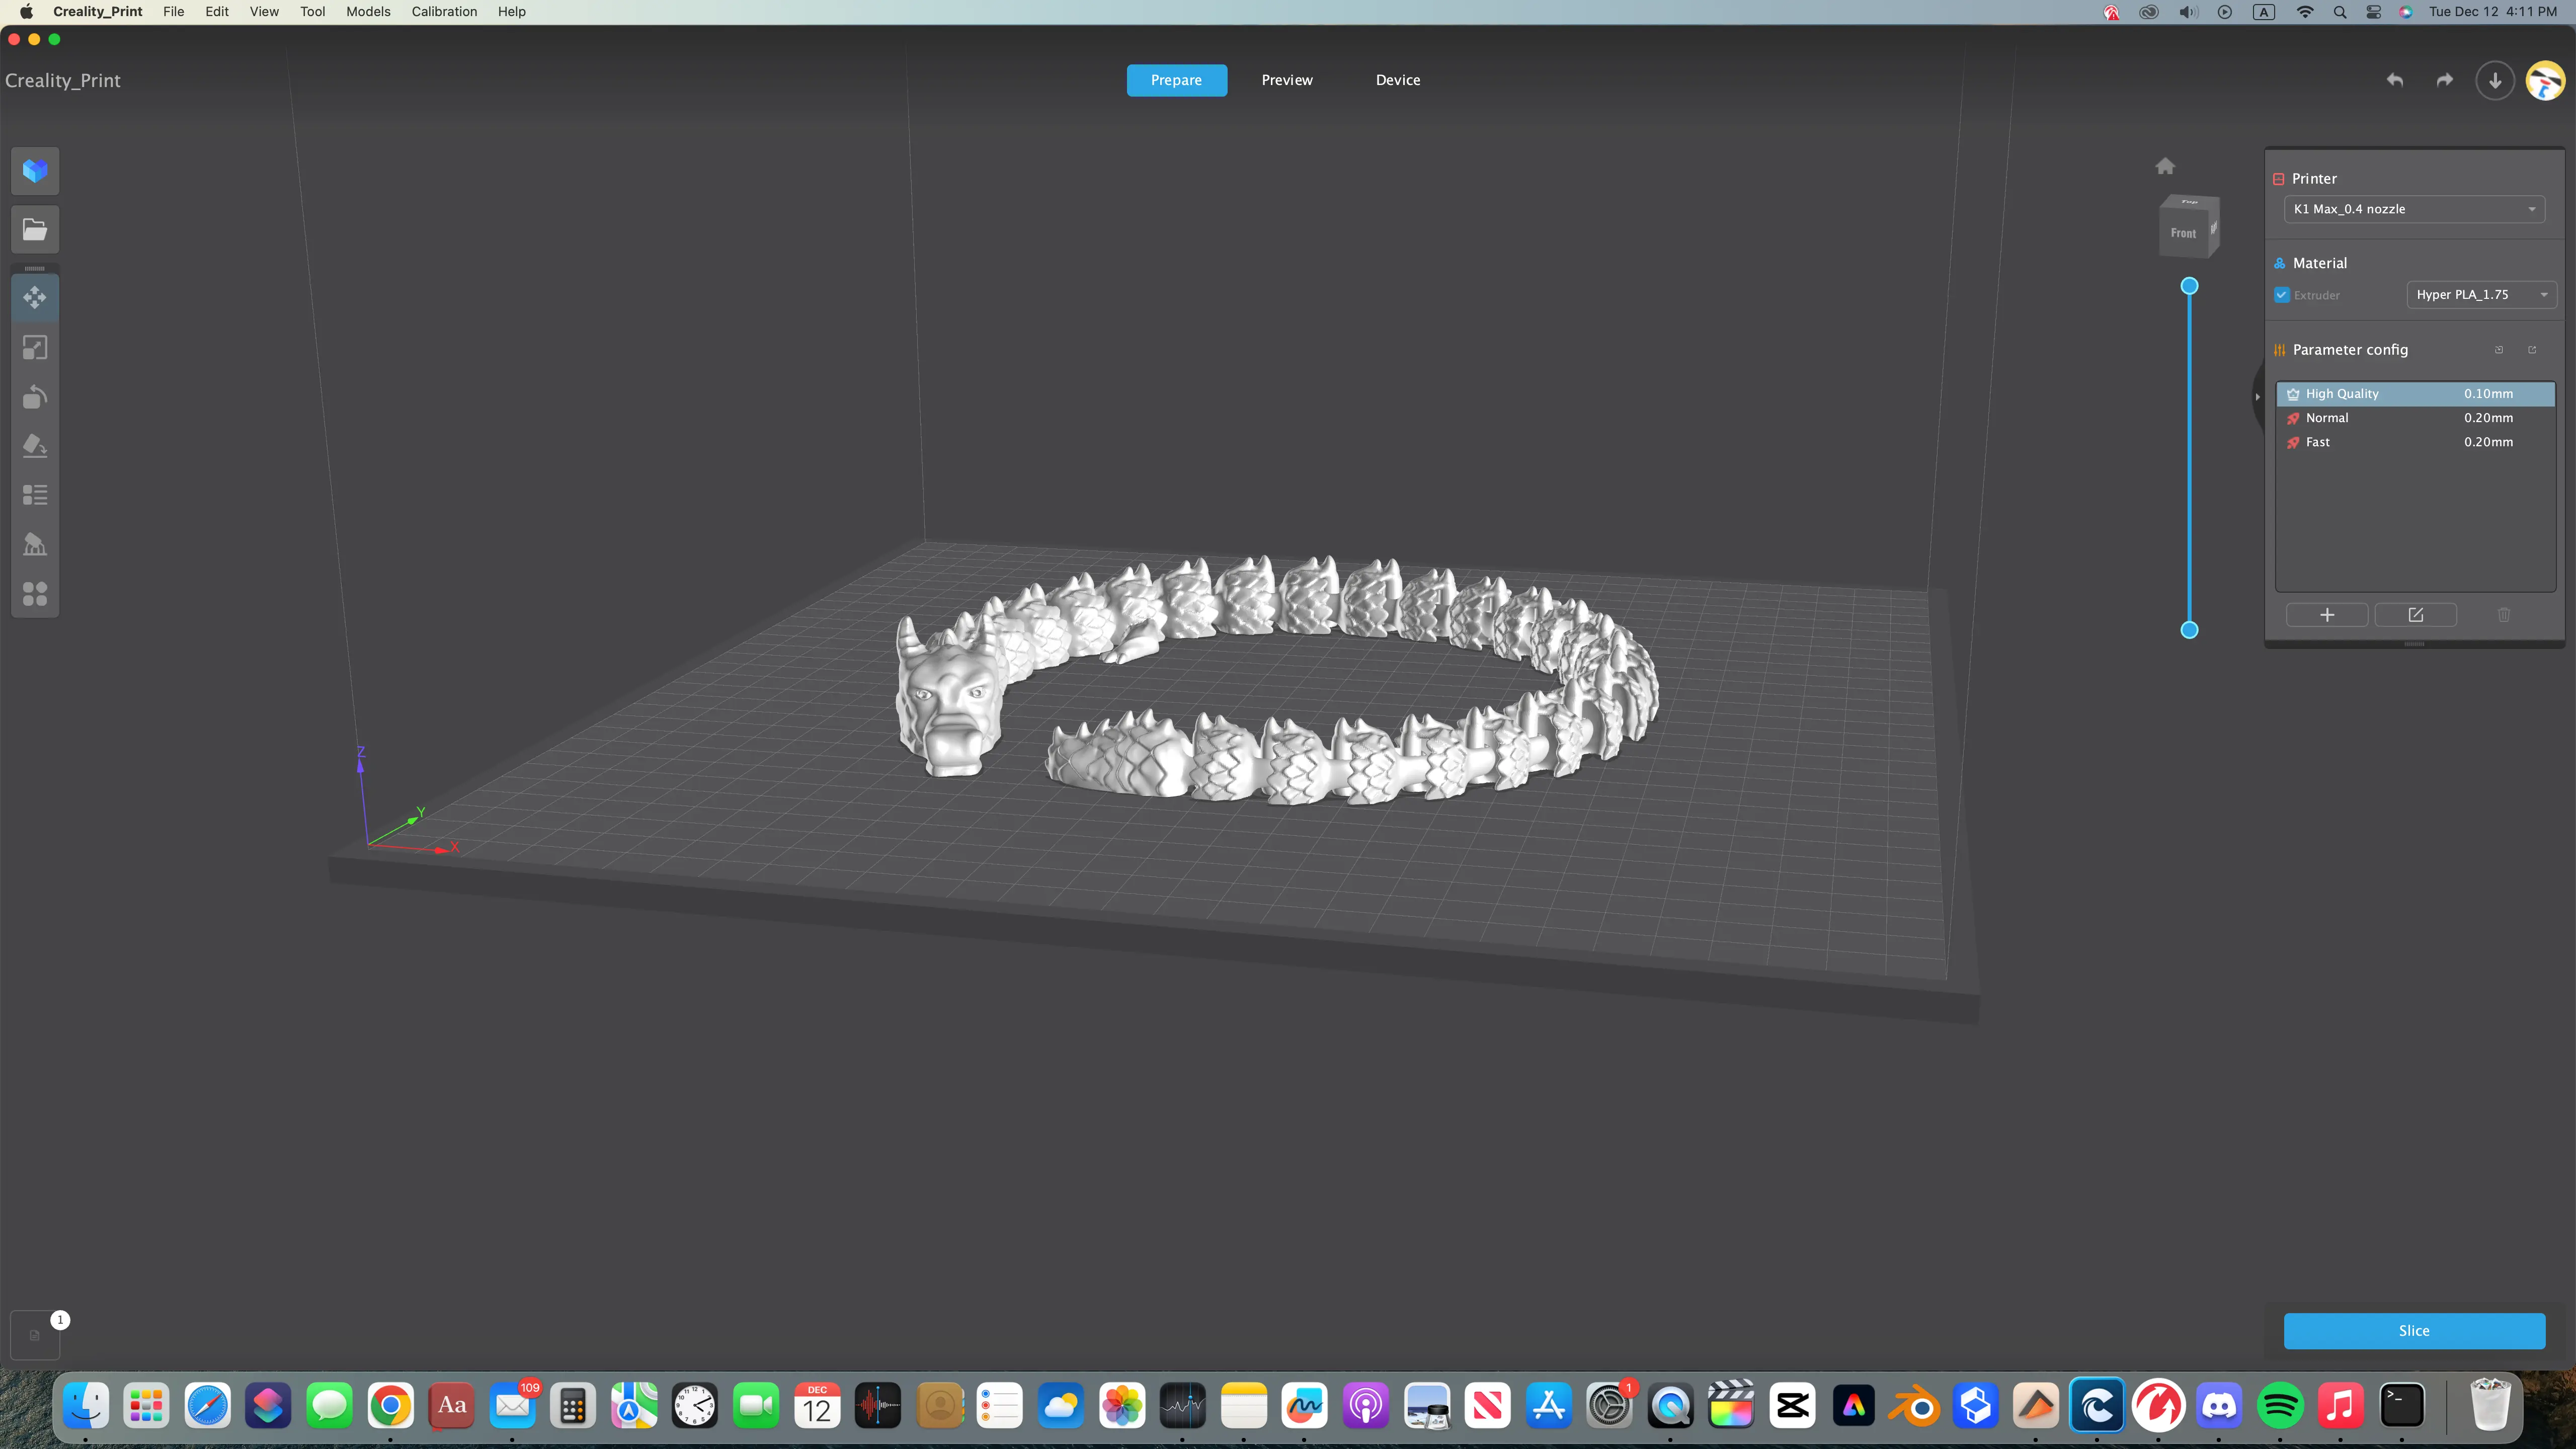Viewport: 2576px width, 1449px height.
Task: Open the Hyper PLA_1.75 material dropdown
Action: pyautogui.click(x=2481, y=295)
